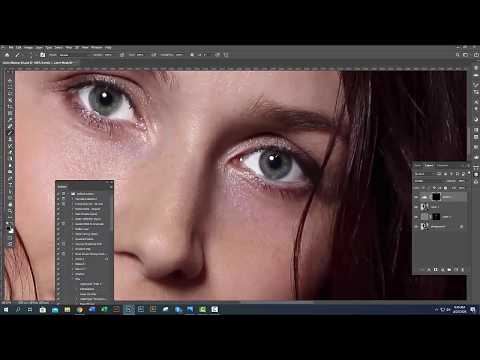
Task: Close the floating Actions panel
Action: coord(111,183)
